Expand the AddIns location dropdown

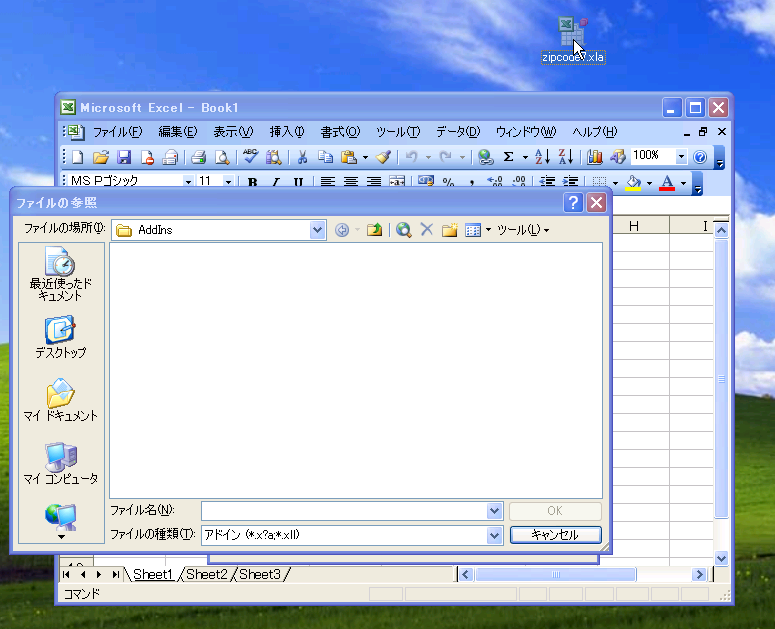(317, 230)
